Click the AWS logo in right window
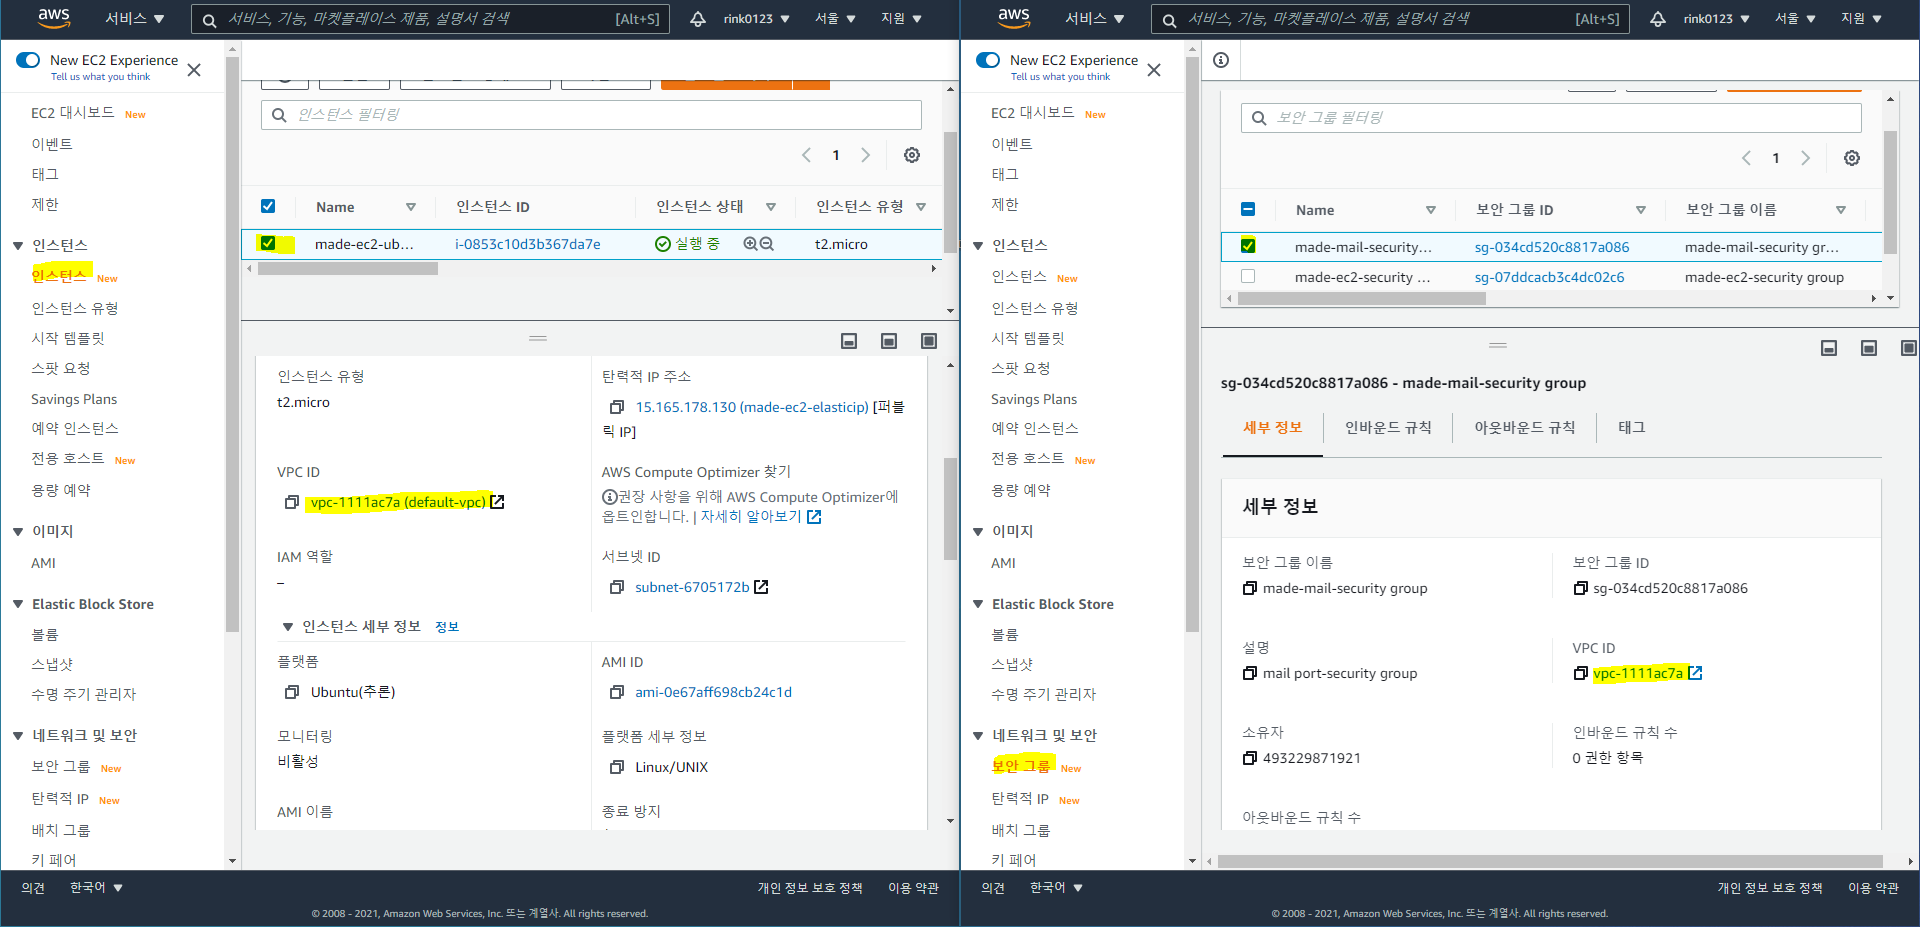 pyautogui.click(x=1014, y=17)
